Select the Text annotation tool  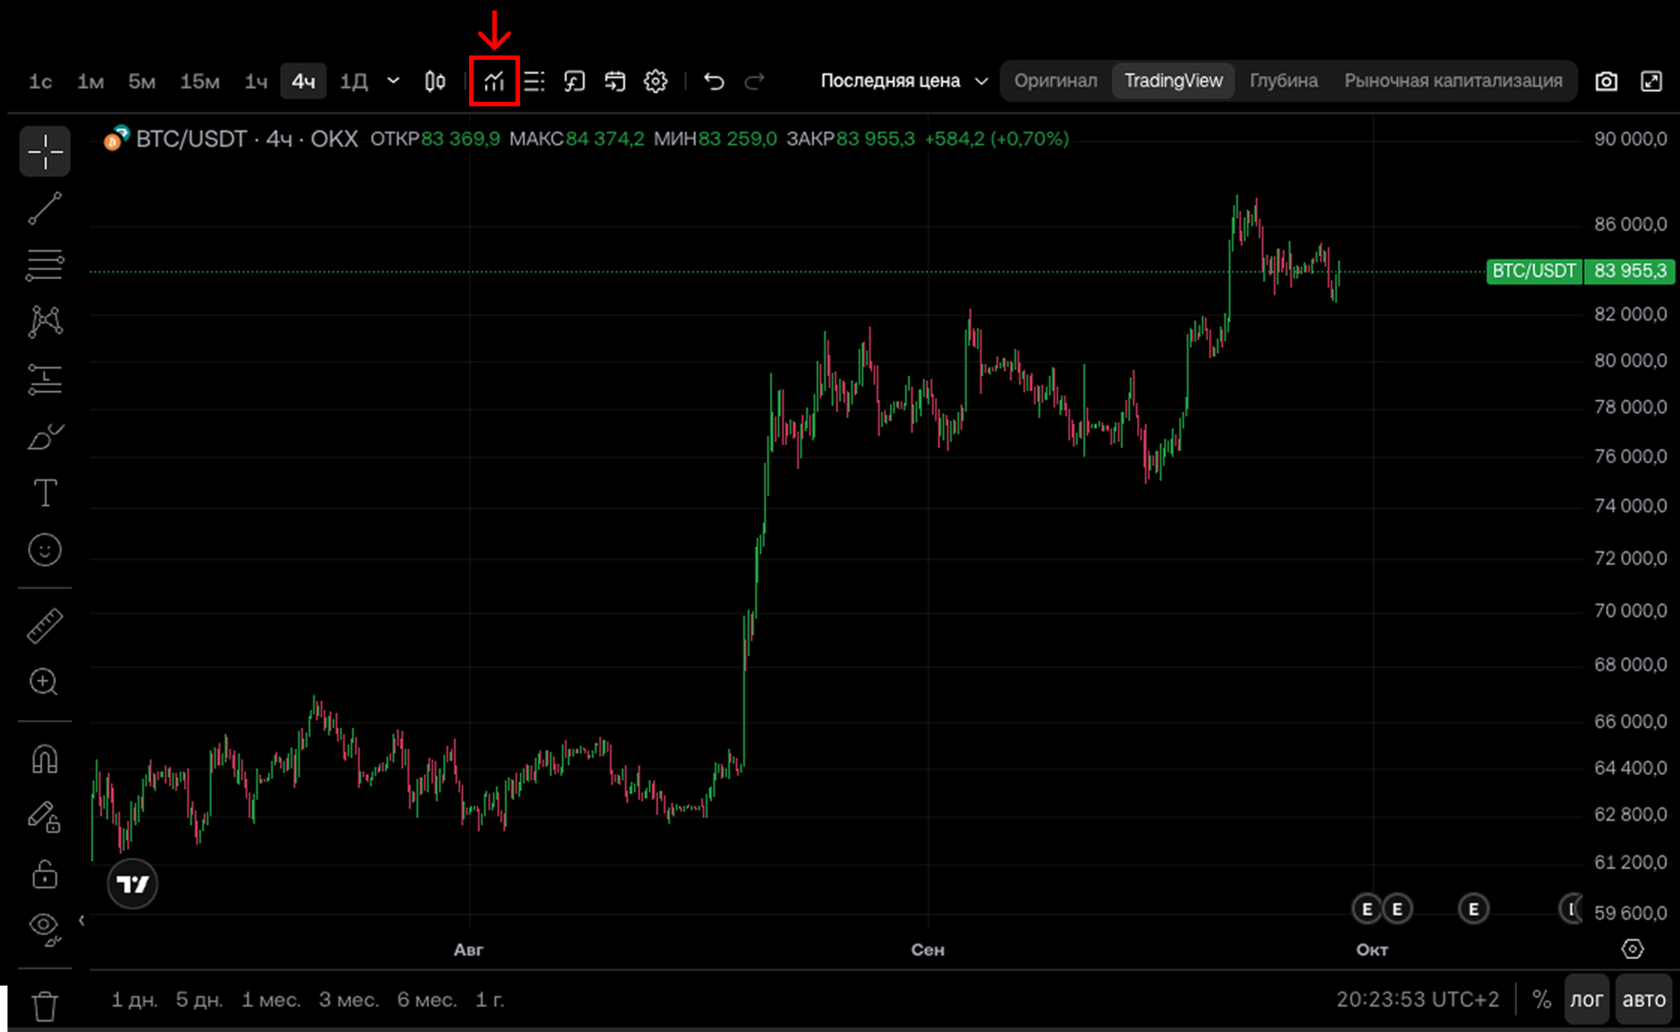[44, 493]
